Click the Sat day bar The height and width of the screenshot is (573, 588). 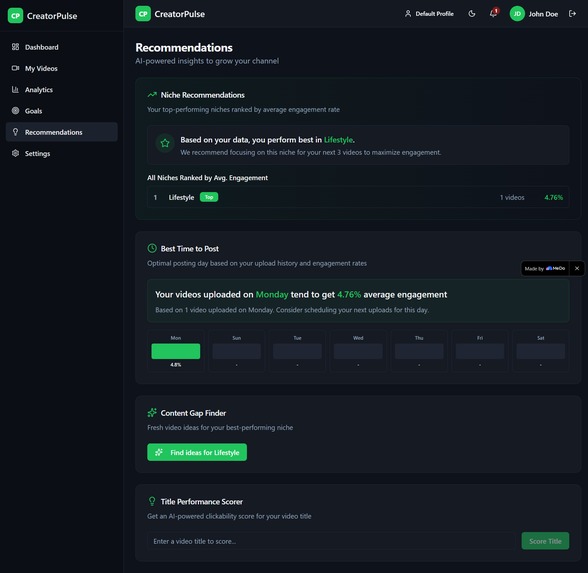tap(541, 351)
